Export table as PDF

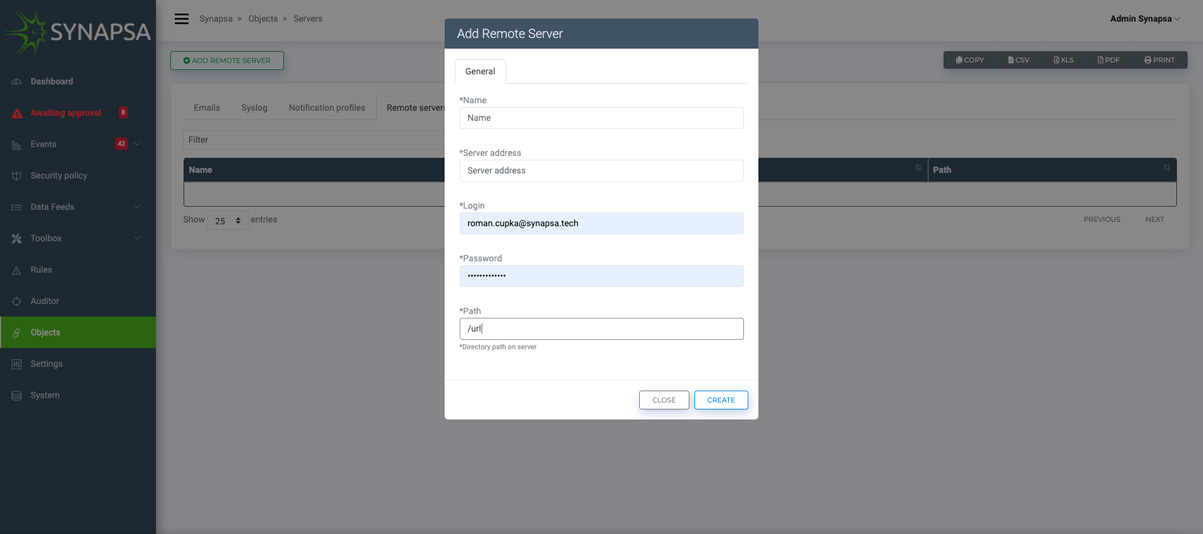tap(1108, 60)
